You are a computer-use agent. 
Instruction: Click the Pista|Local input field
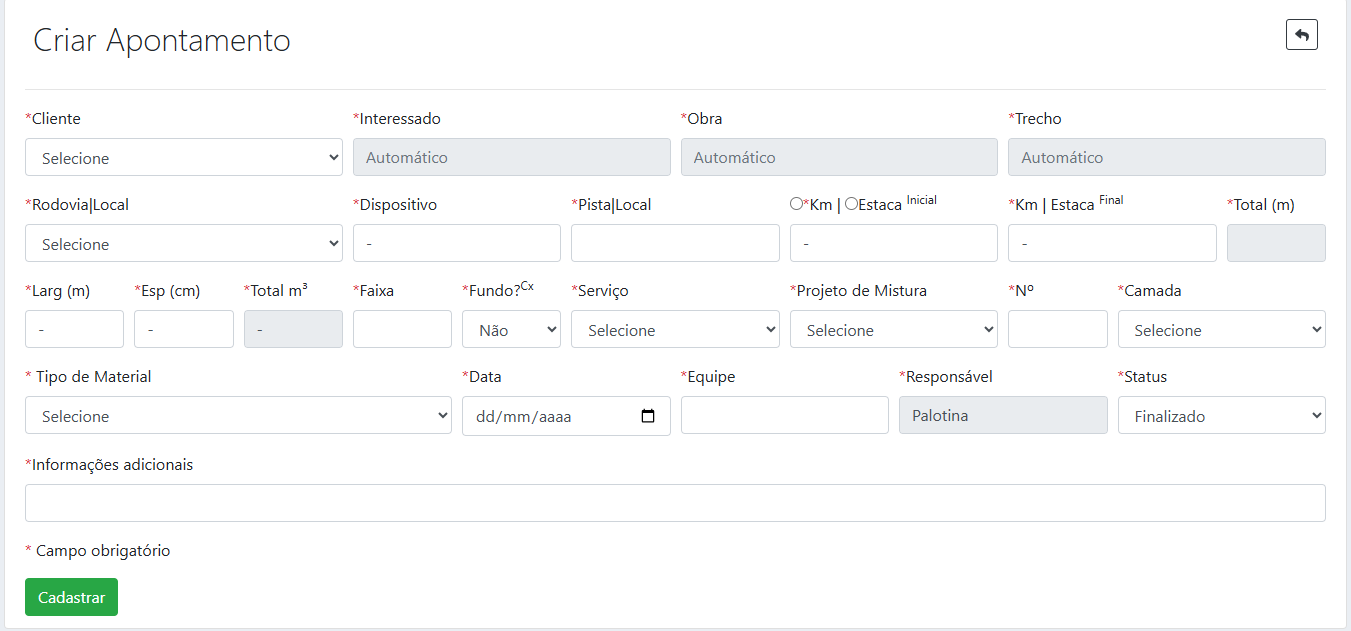[x=675, y=243]
